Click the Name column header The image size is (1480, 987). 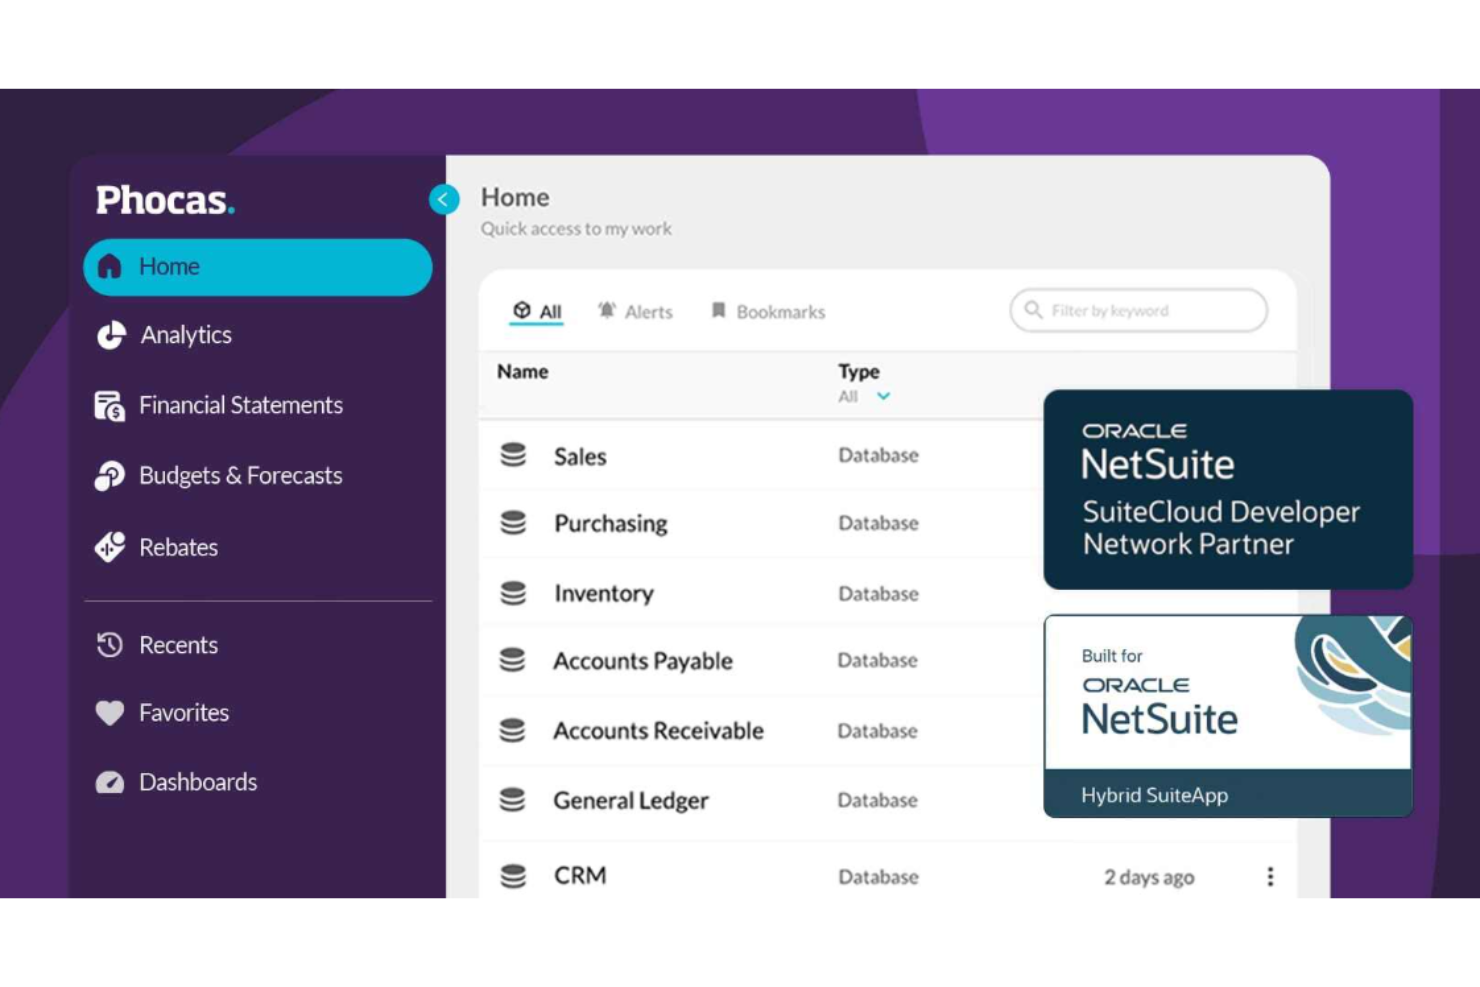click(522, 372)
